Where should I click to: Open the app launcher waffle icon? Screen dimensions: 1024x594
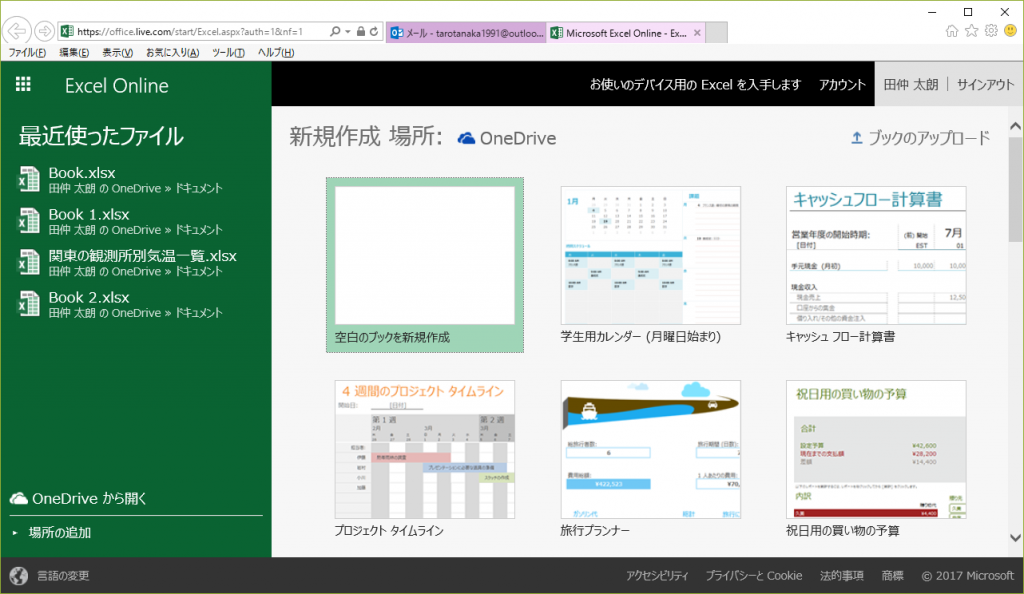23,85
